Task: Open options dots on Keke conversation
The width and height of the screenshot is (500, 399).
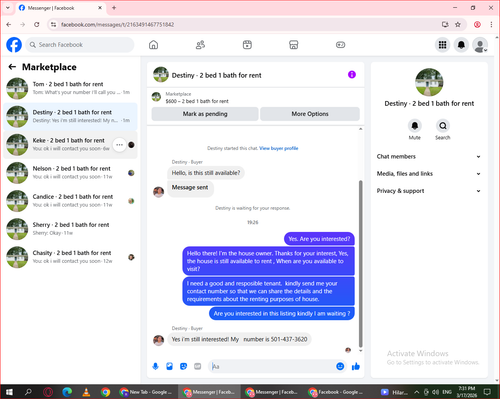Action: coord(119,145)
